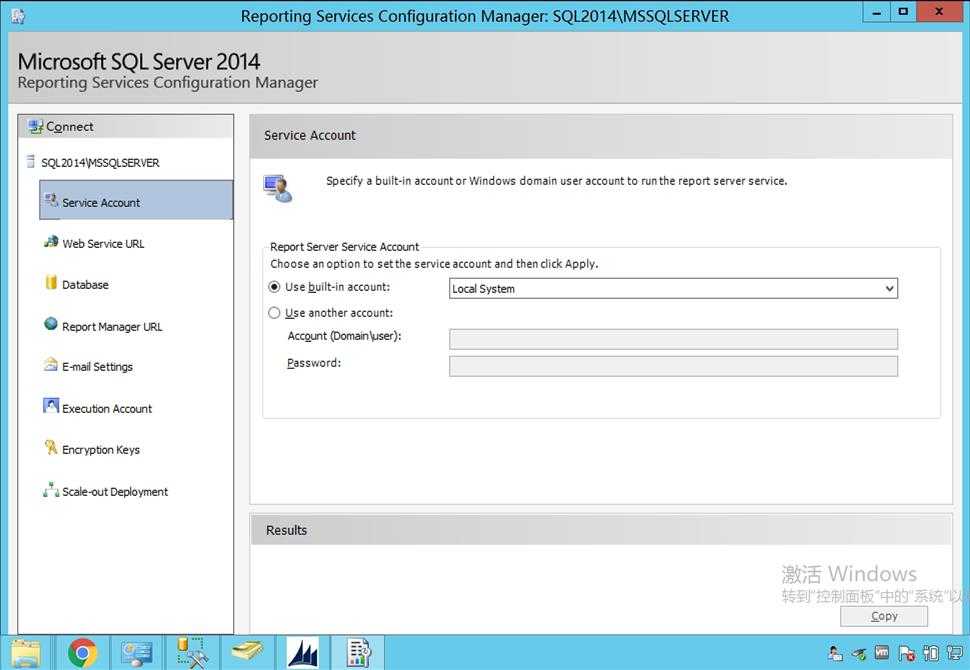The width and height of the screenshot is (970, 670).
Task: Click the server icon beside SQL2014\MSSQLSERVER
Action: (30, 161)
